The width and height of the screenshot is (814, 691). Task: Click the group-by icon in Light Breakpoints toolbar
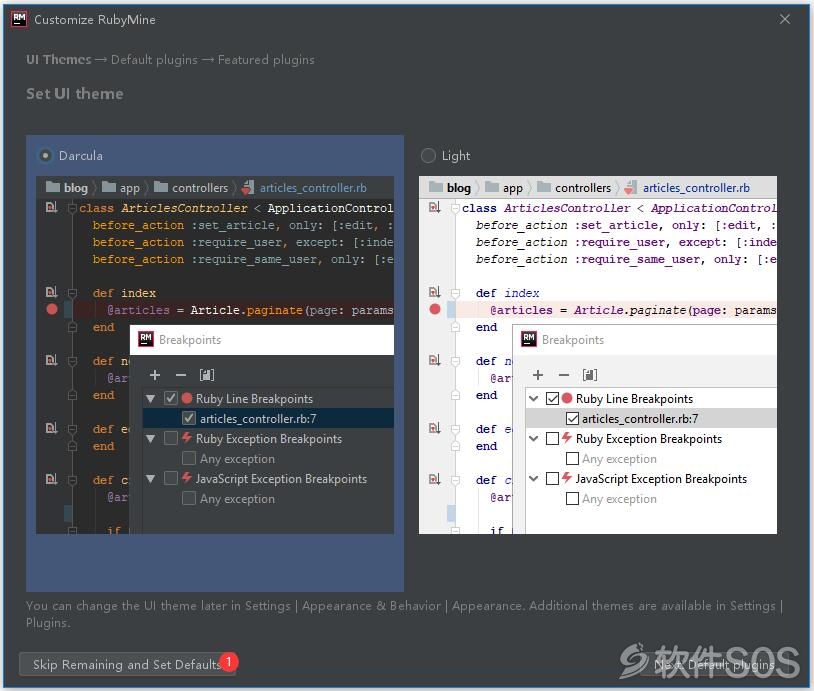(x=590, y=374)
